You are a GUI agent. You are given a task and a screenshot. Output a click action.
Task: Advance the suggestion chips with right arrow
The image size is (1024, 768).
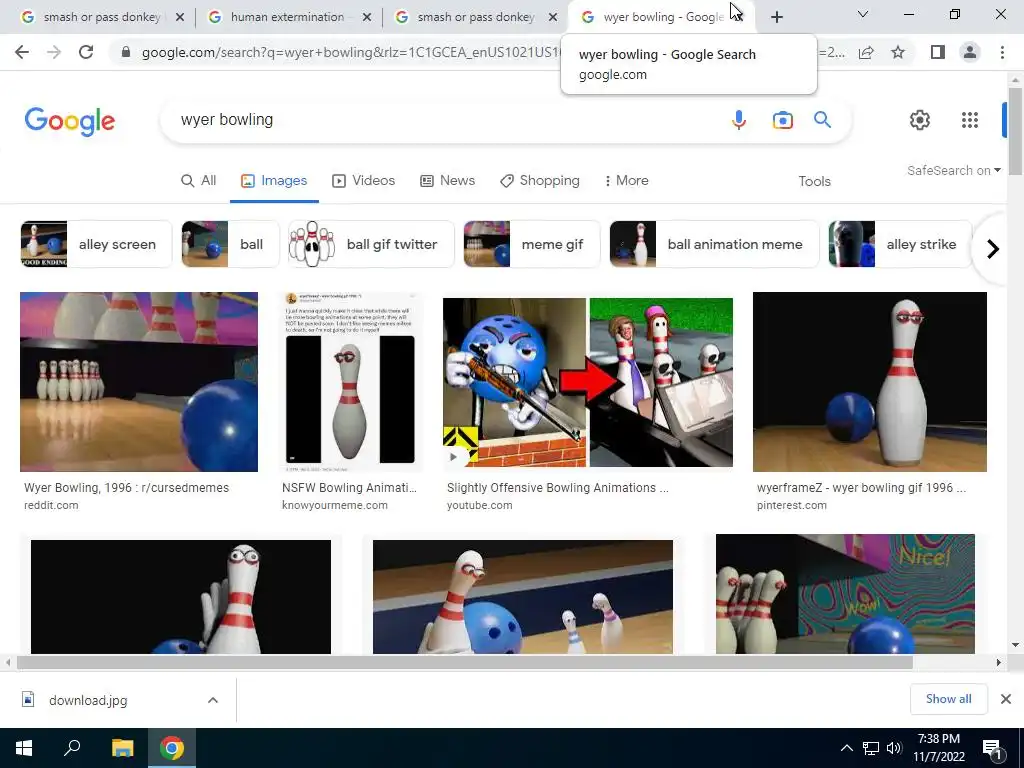[x=993, y=249]
